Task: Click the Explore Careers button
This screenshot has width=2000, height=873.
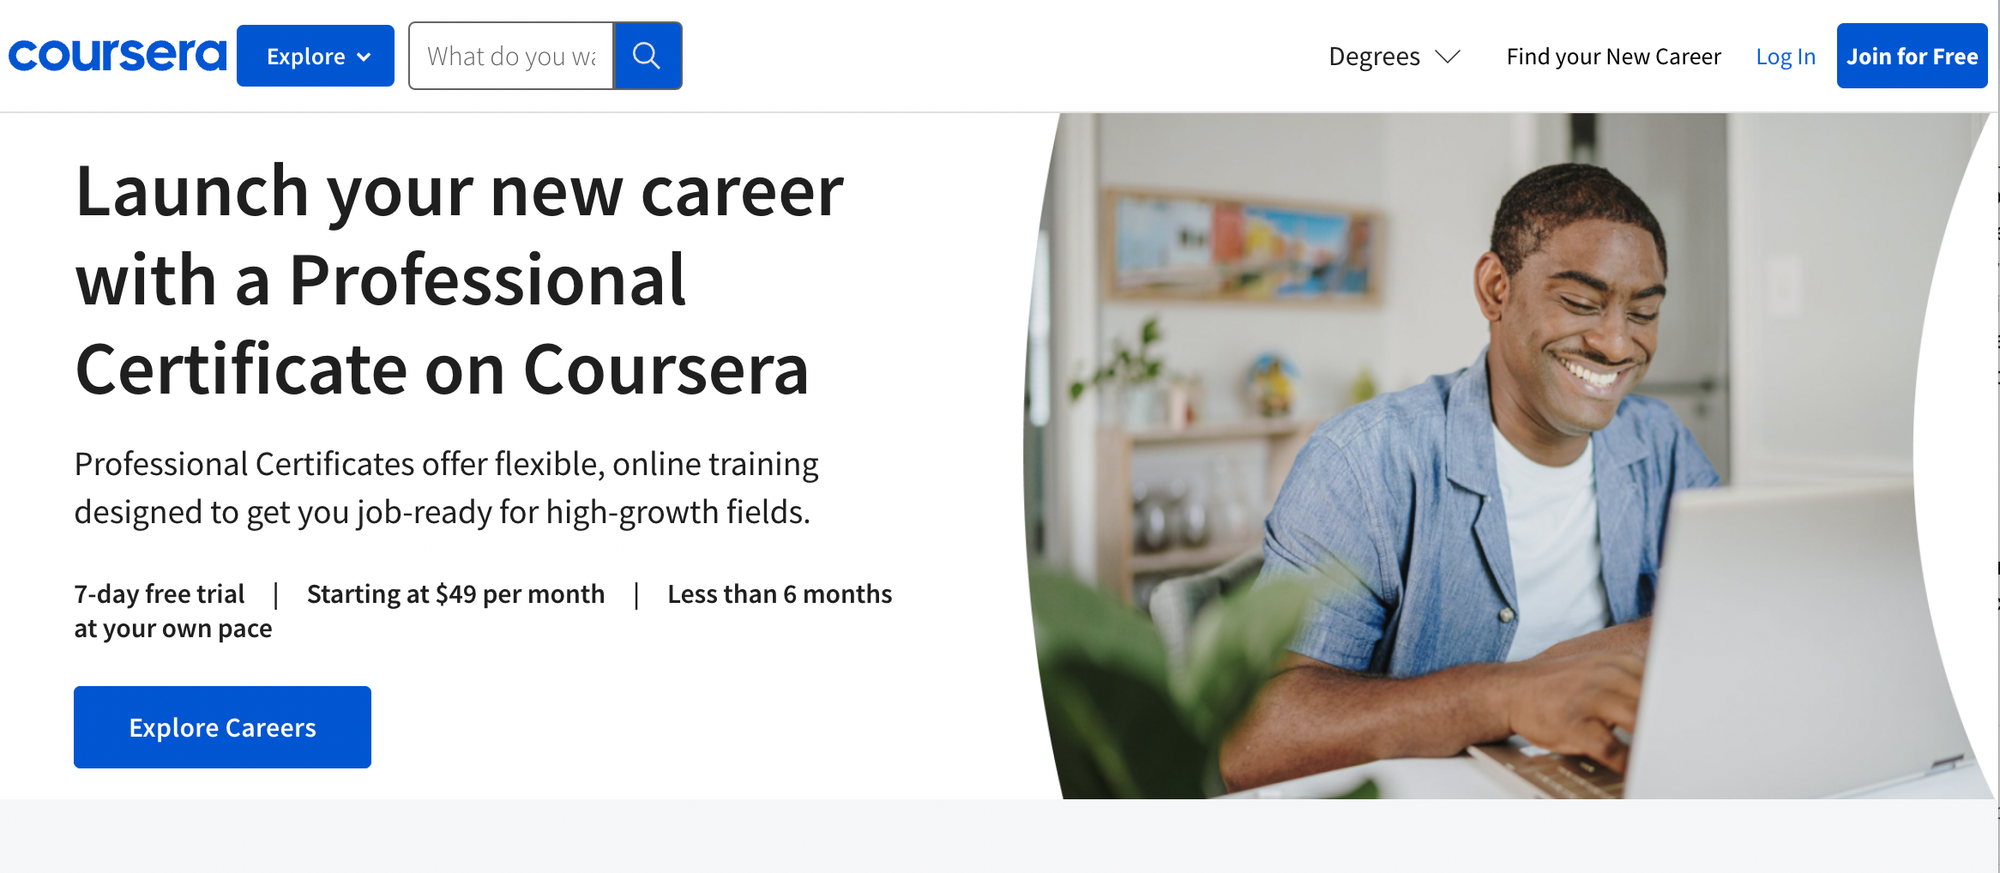Action: click(222, 727)
